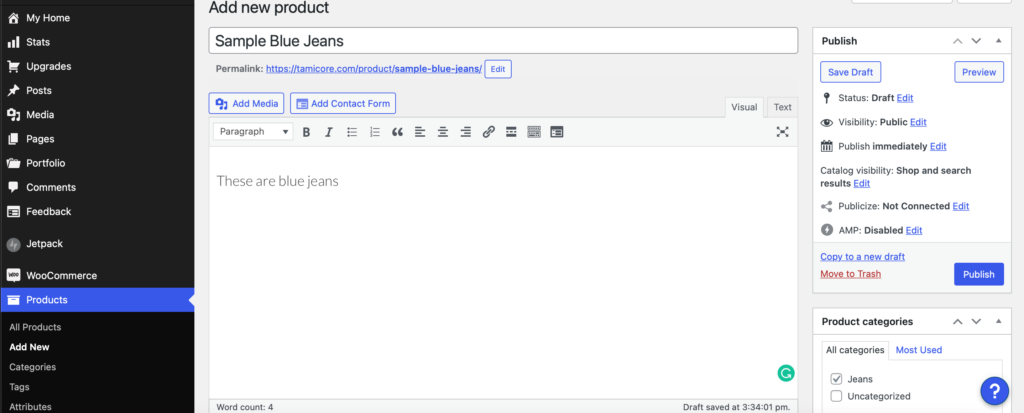Image resolution: width=1024 pixels, height=413 pixels.
Task: Click the Move to Trash link
Action: tap(850, 274)
